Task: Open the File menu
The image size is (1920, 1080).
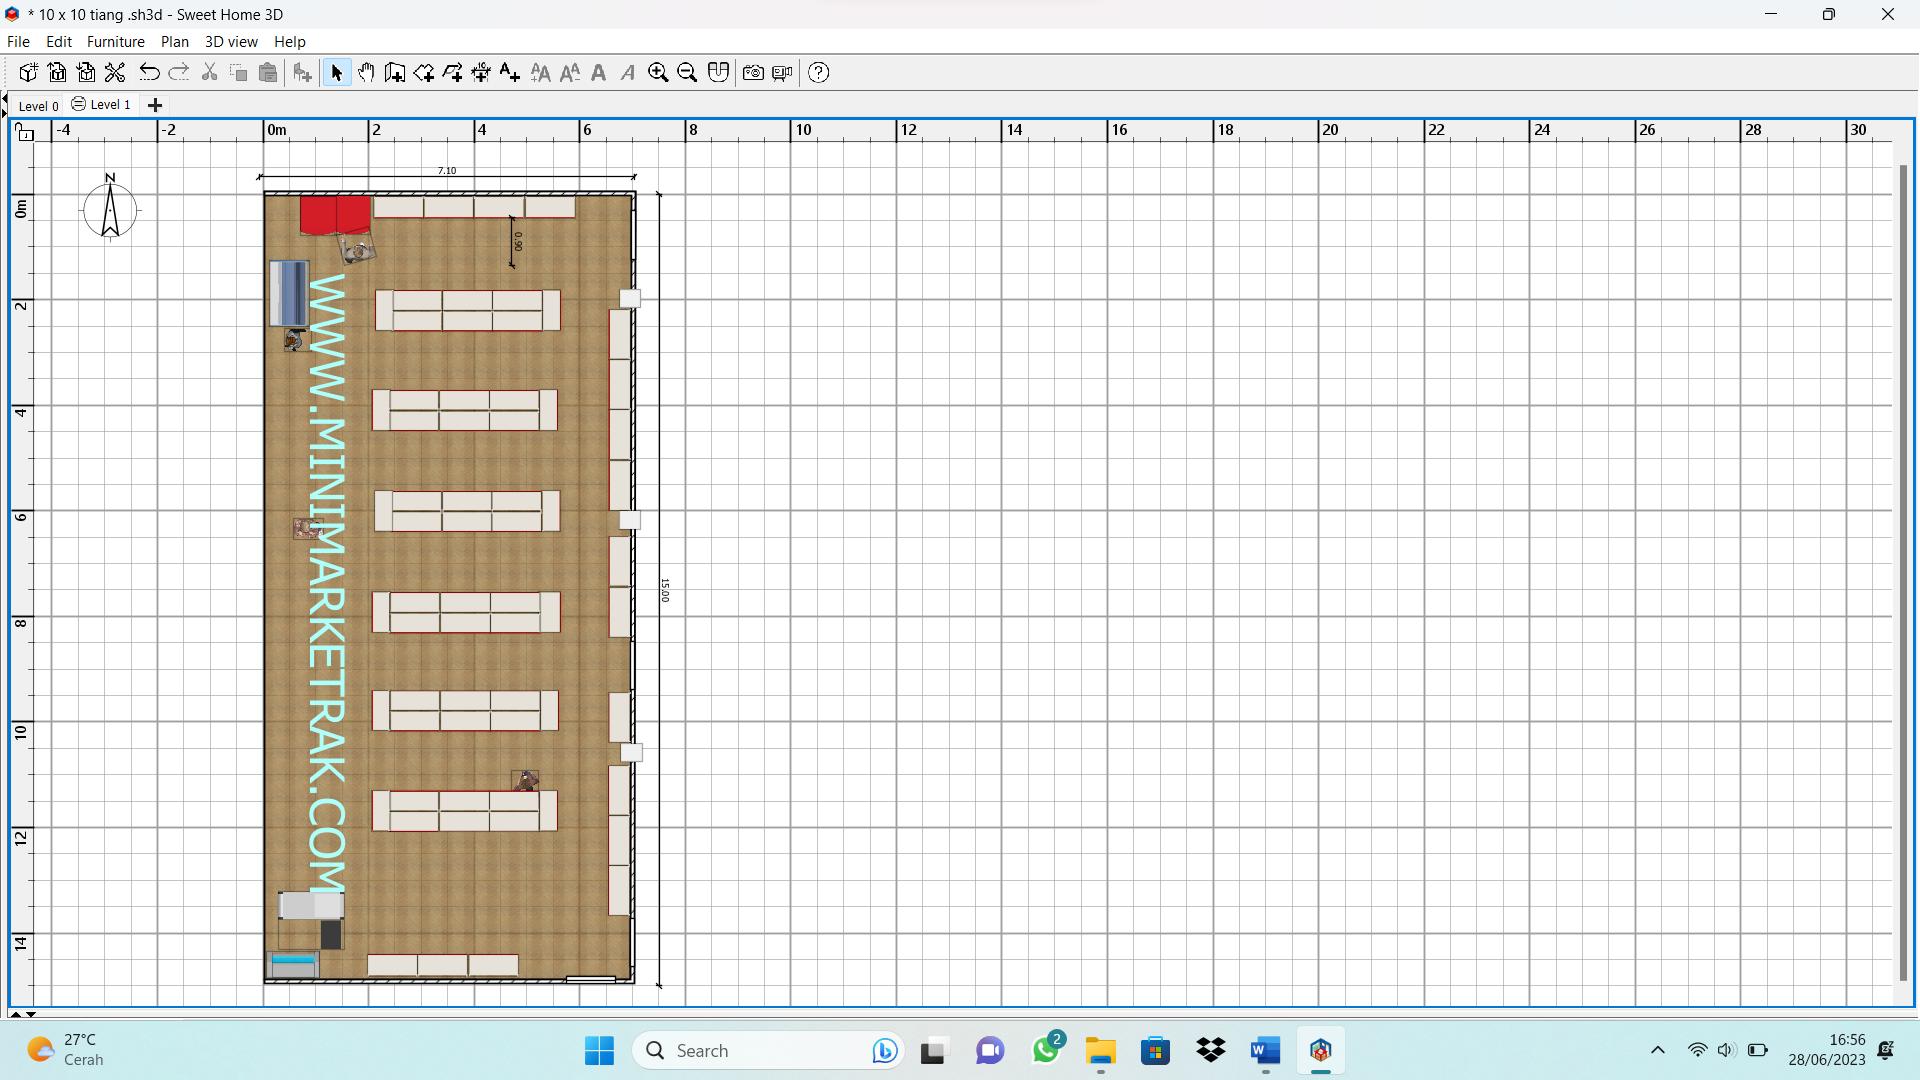Action: (x=17, y=41)
